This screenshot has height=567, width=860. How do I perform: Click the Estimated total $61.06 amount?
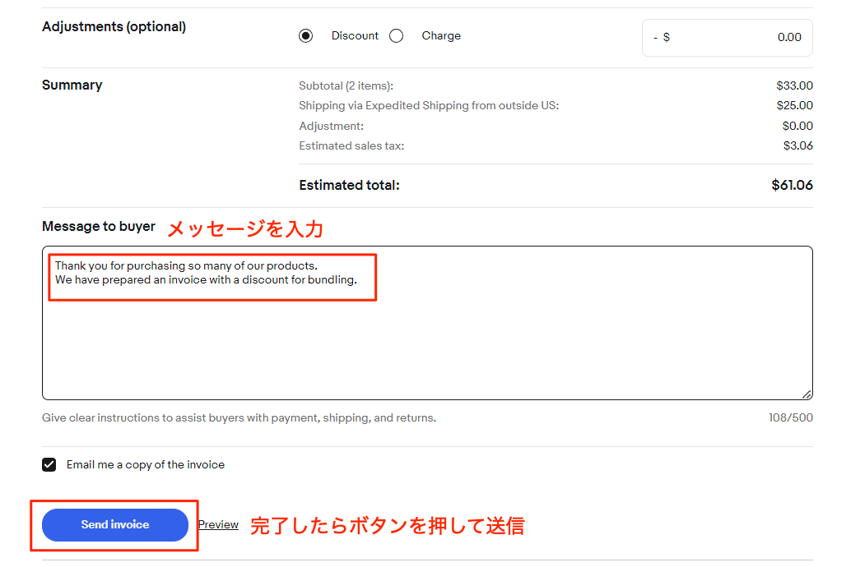791,185
